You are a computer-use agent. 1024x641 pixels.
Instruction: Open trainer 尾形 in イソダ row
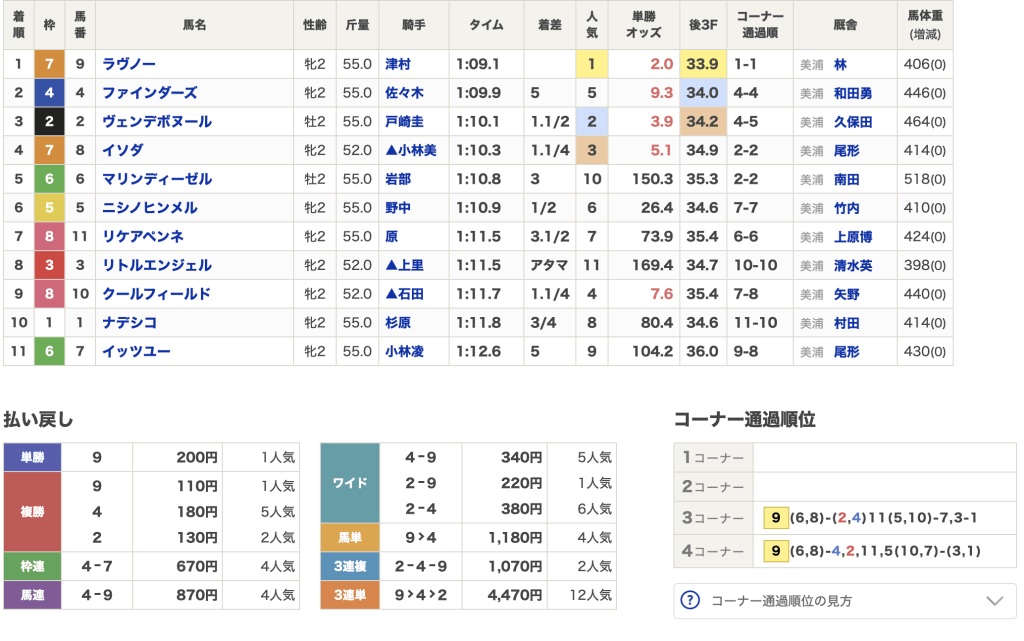[x=846, y=151]
